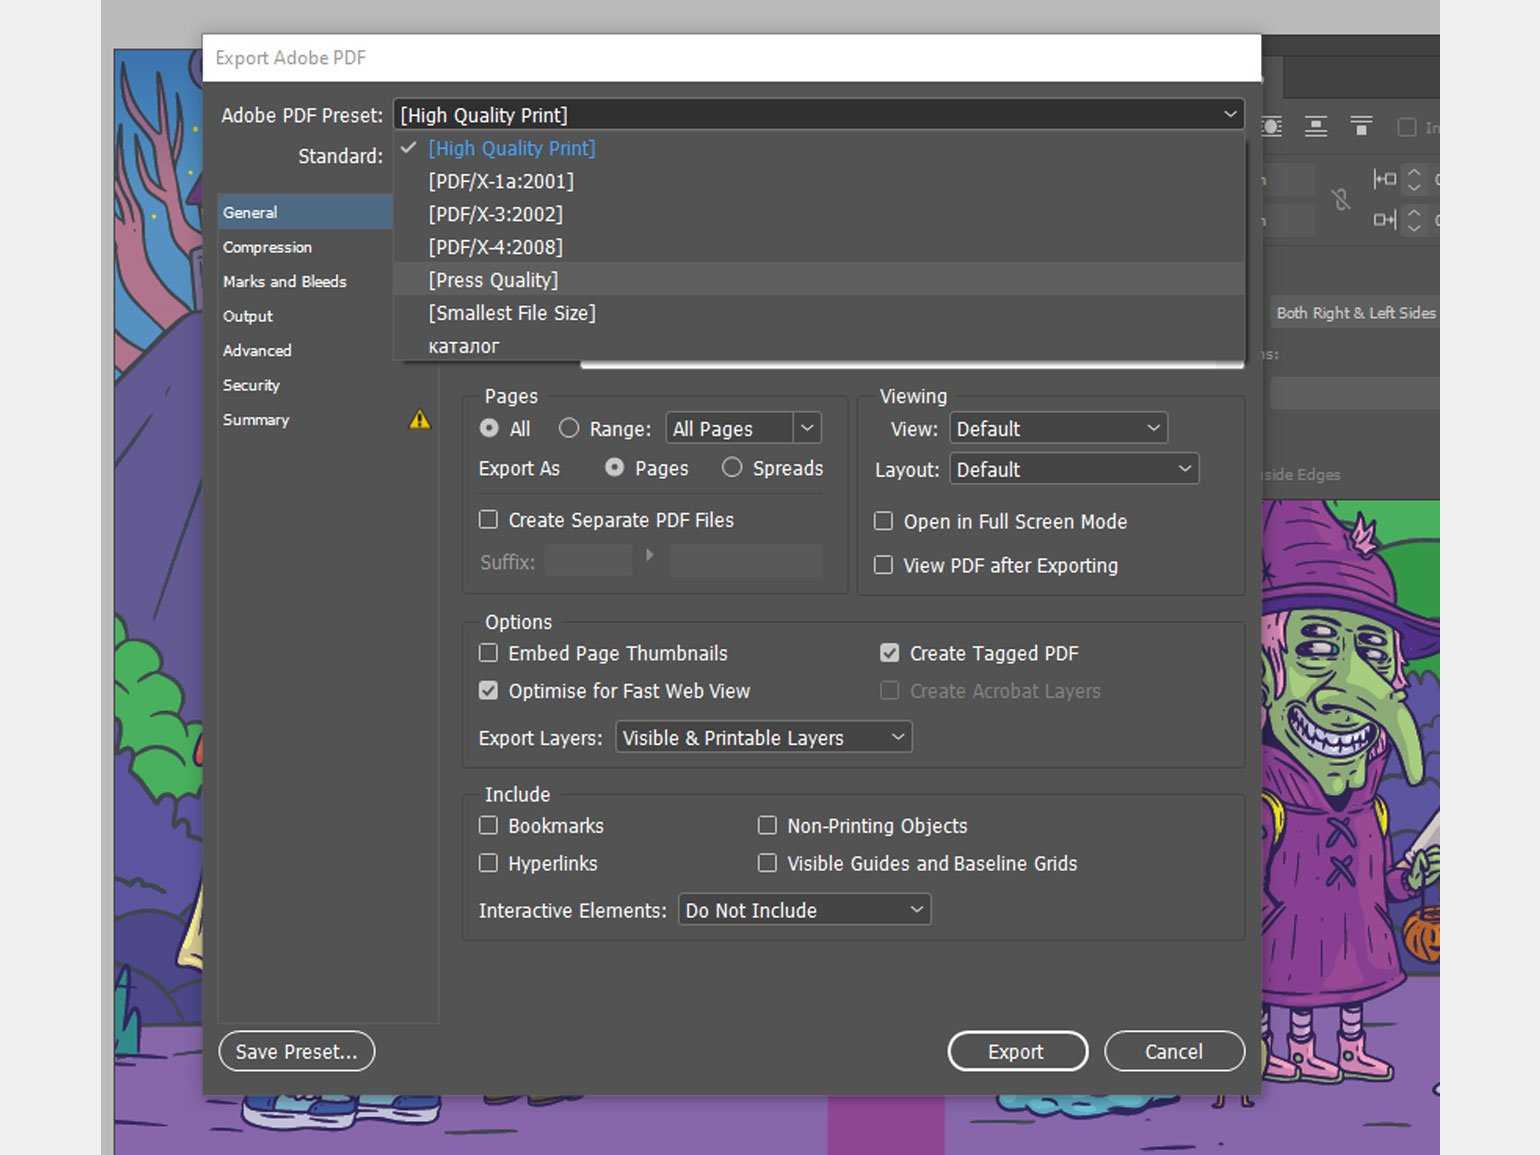Open the Viewing Layout dropdown
The image size is (1540, 1155).
point(1073,469)
